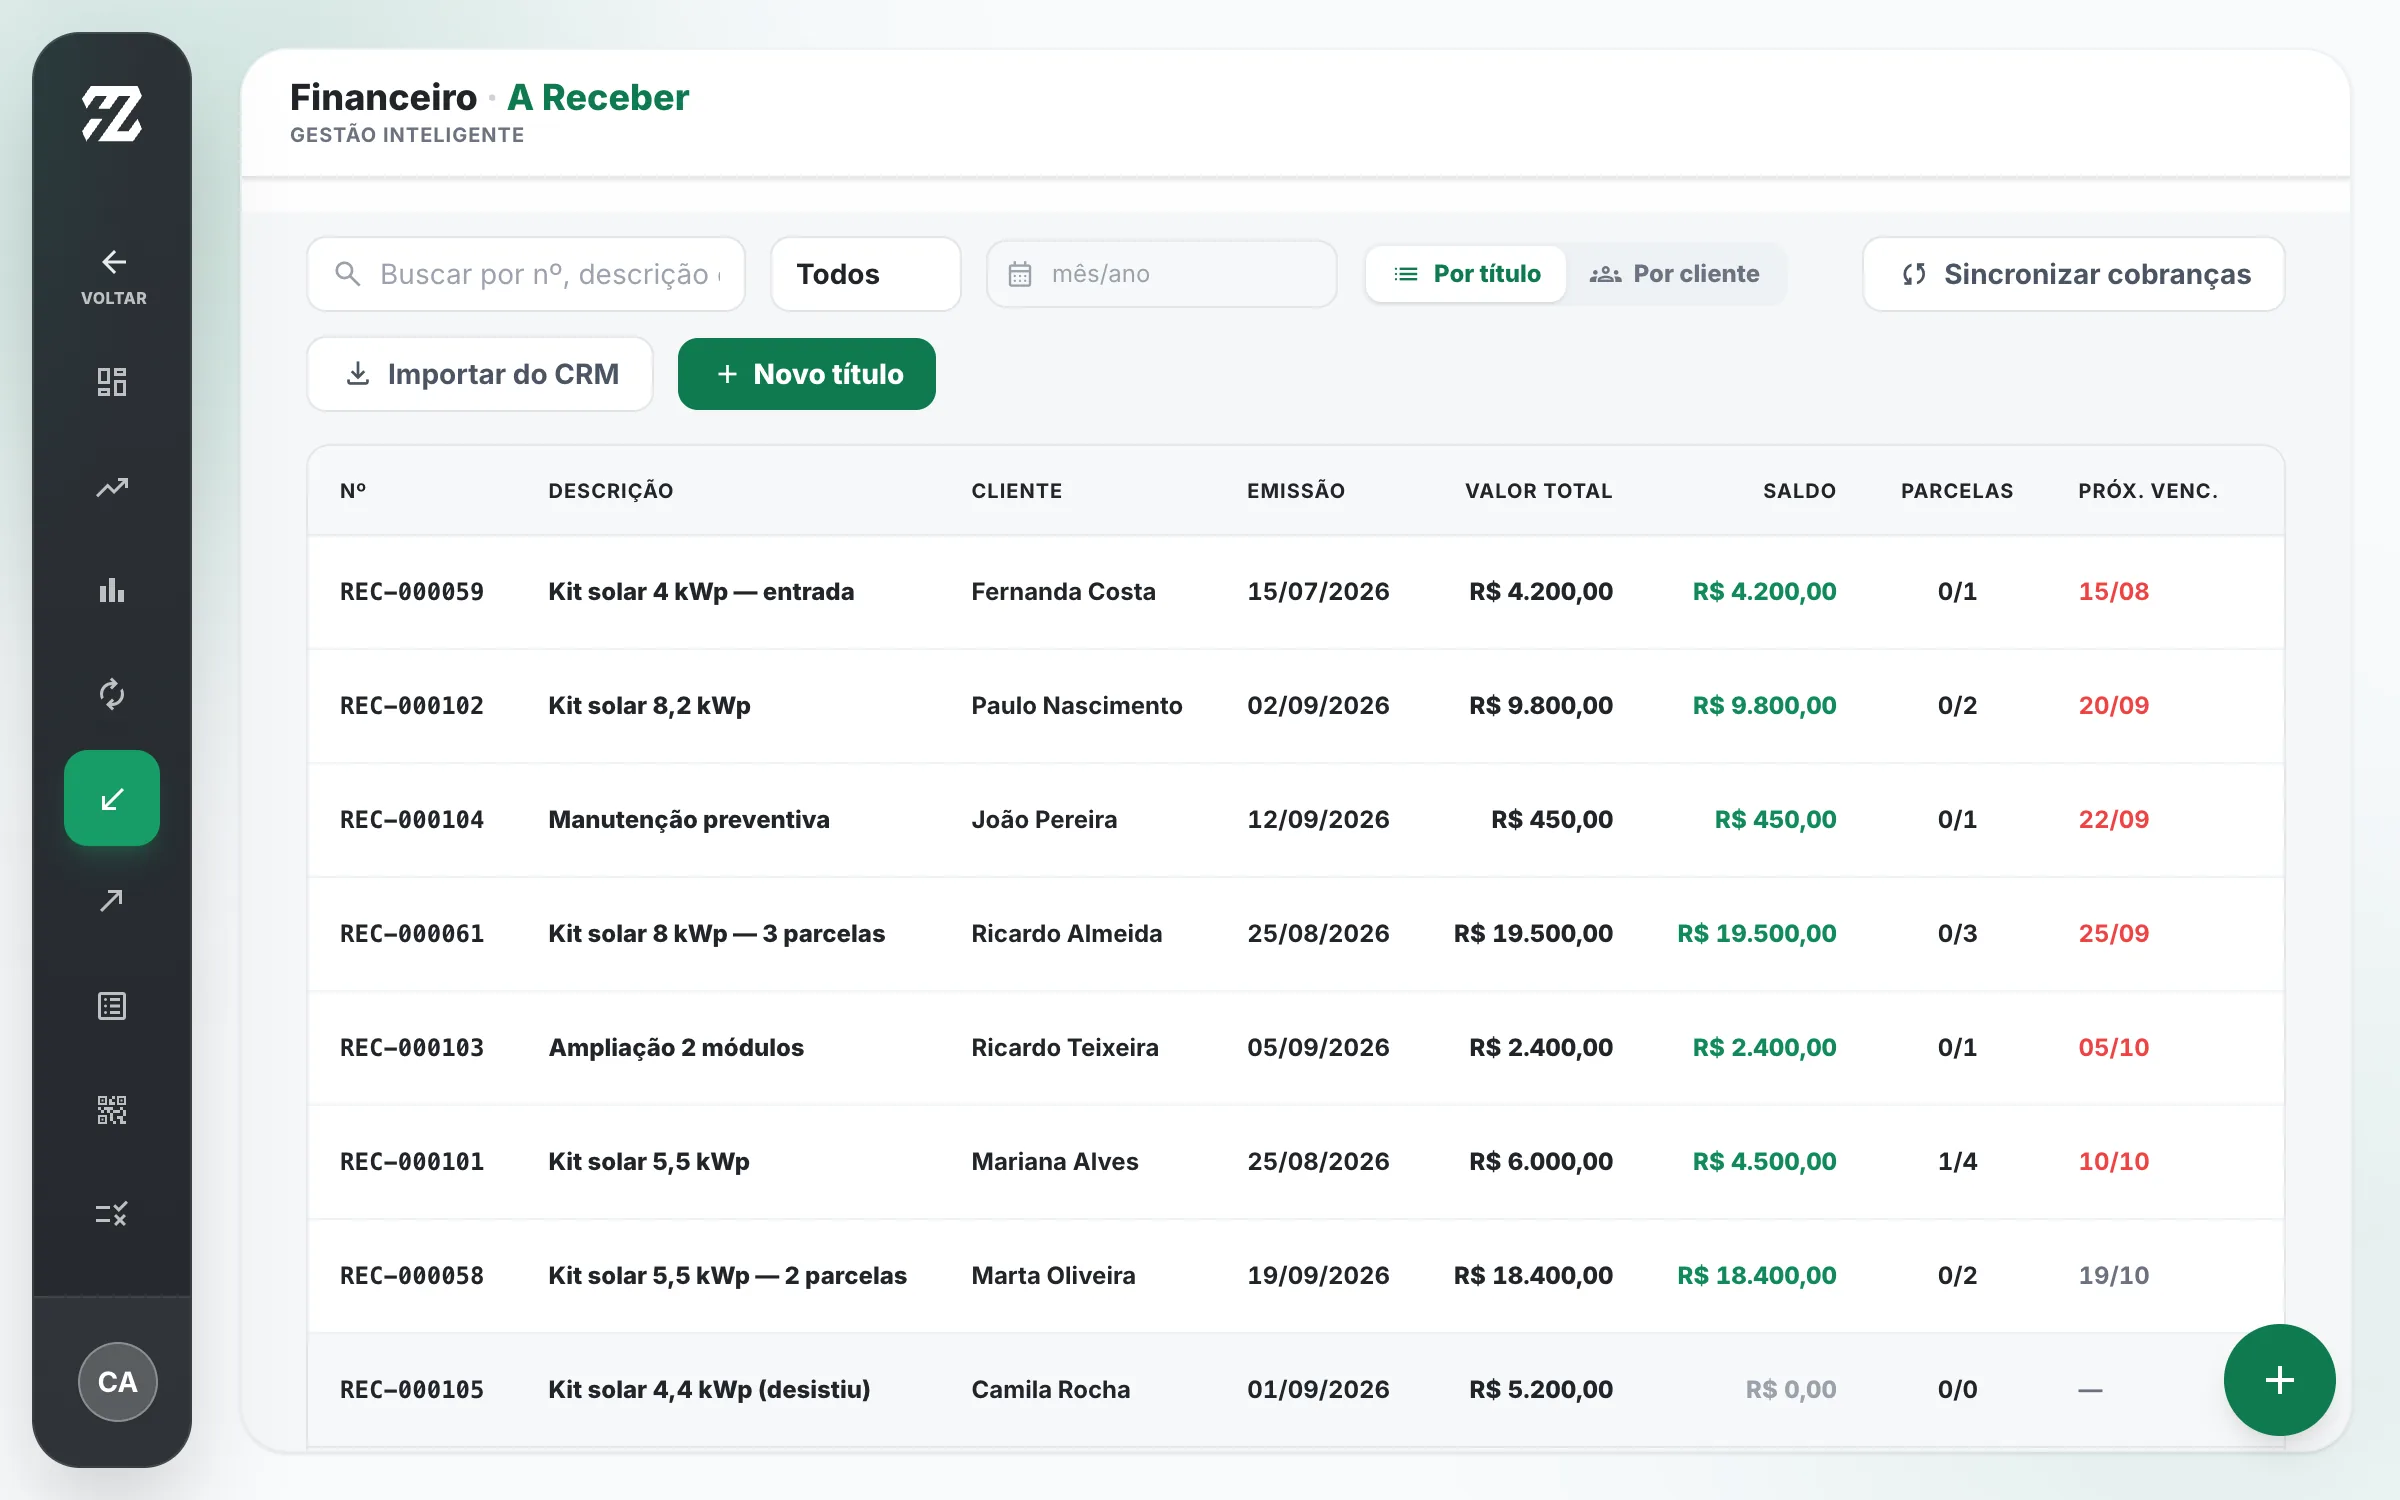Click the search field for titles
The image size is (2400, 1500).
[x=526, y=274]
